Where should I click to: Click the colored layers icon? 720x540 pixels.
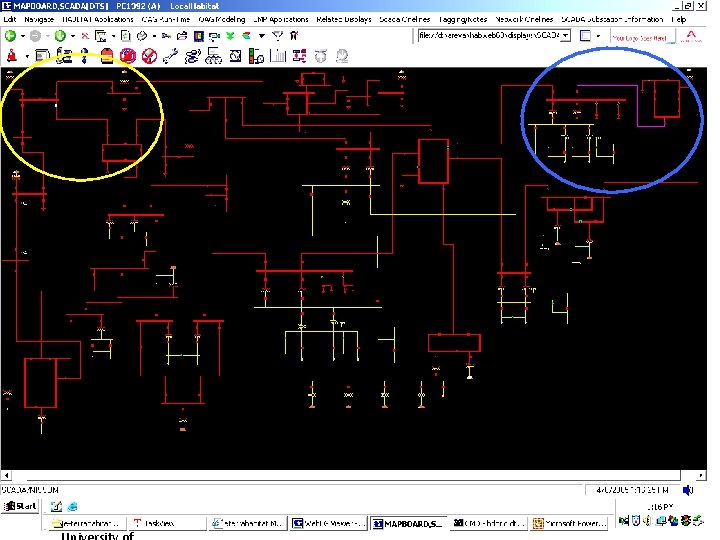(x=246, y=36)
